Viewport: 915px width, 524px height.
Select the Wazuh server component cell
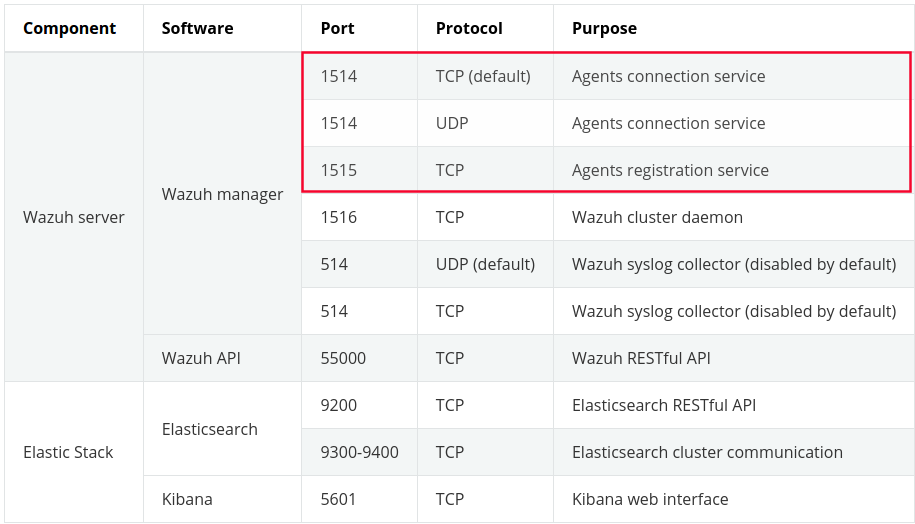coord(74,217)
